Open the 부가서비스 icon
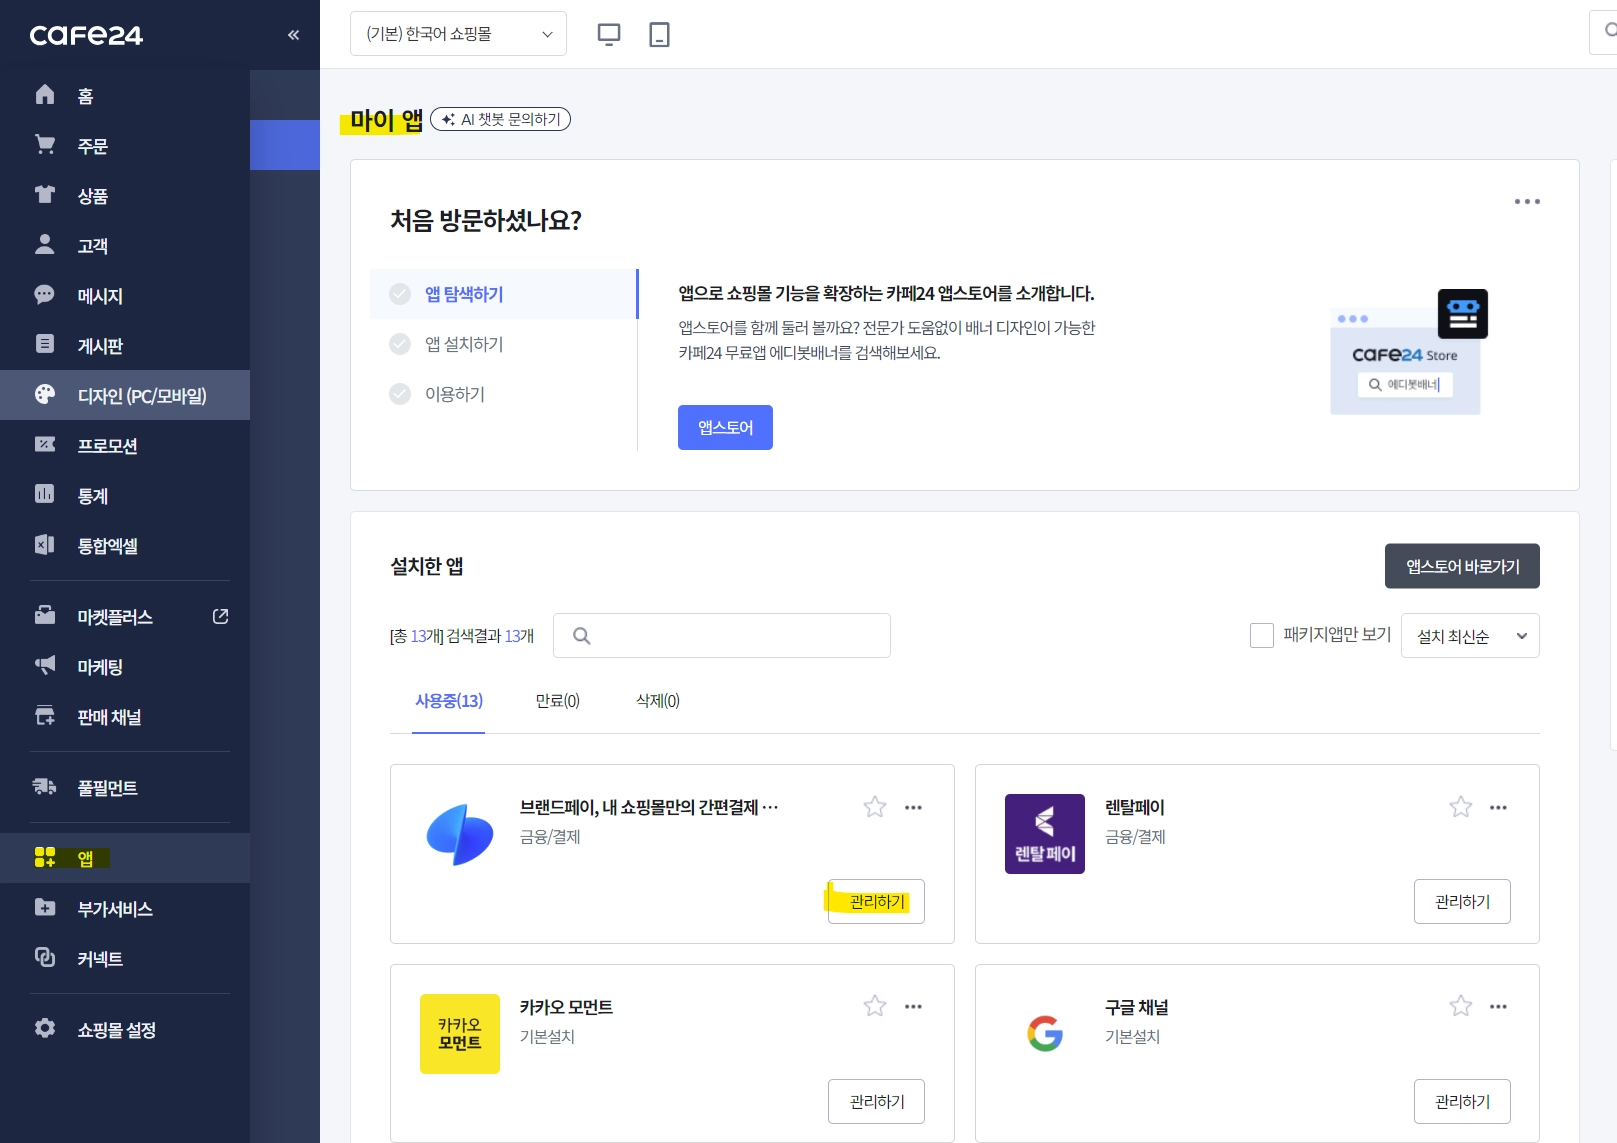This screenshot has width=1617, height=1143. pos(45,908)
